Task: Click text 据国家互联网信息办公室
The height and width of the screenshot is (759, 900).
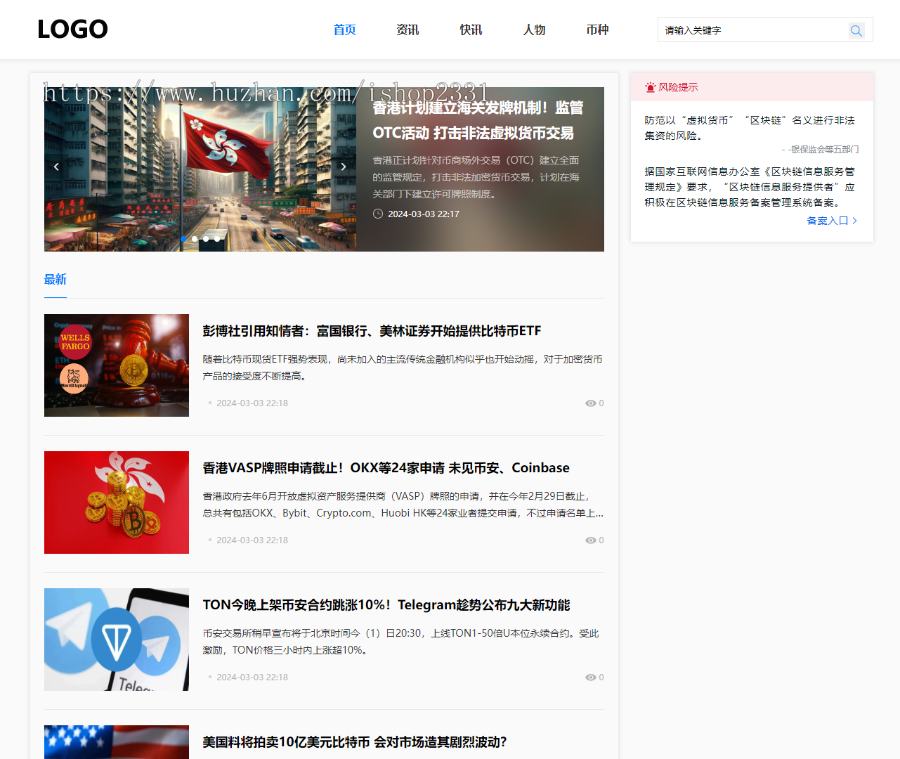Action: 750,187
